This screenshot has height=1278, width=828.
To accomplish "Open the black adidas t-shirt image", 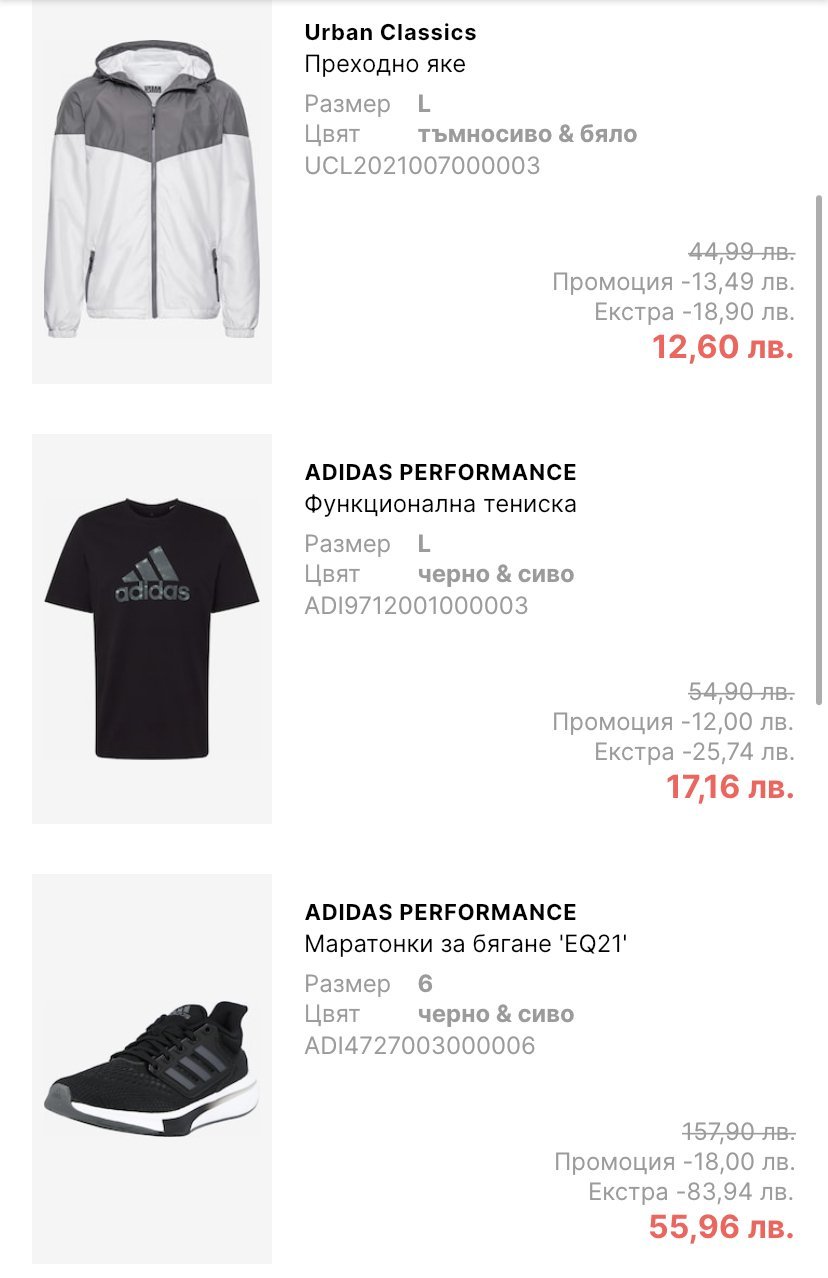I will coord(152,629).
